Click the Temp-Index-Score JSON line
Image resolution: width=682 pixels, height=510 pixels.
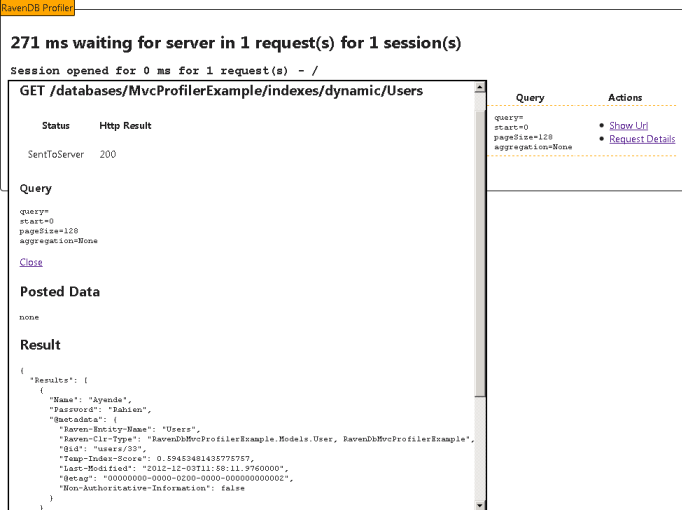[157, 459]
